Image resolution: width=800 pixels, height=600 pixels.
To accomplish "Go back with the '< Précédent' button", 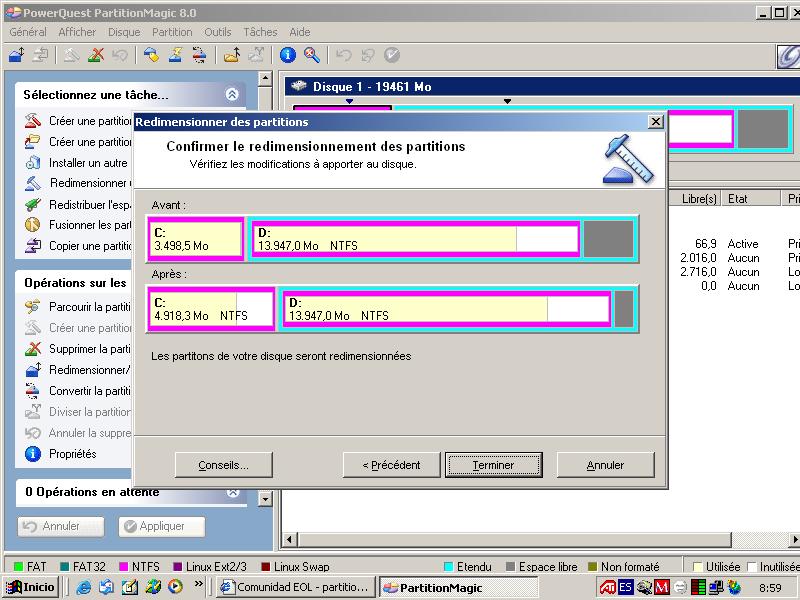I will [391, 465].
